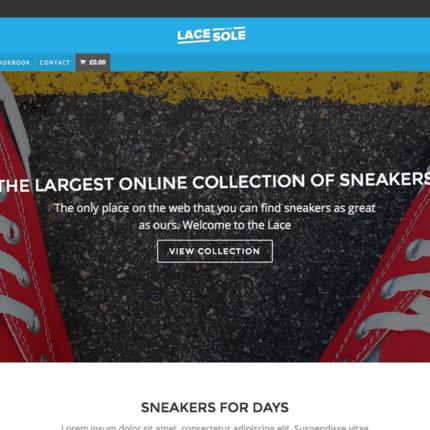This screenshot has width=430, height=430.
Task: Select the hero subtitle paragraph text
Action: click(x=215, y=216)
